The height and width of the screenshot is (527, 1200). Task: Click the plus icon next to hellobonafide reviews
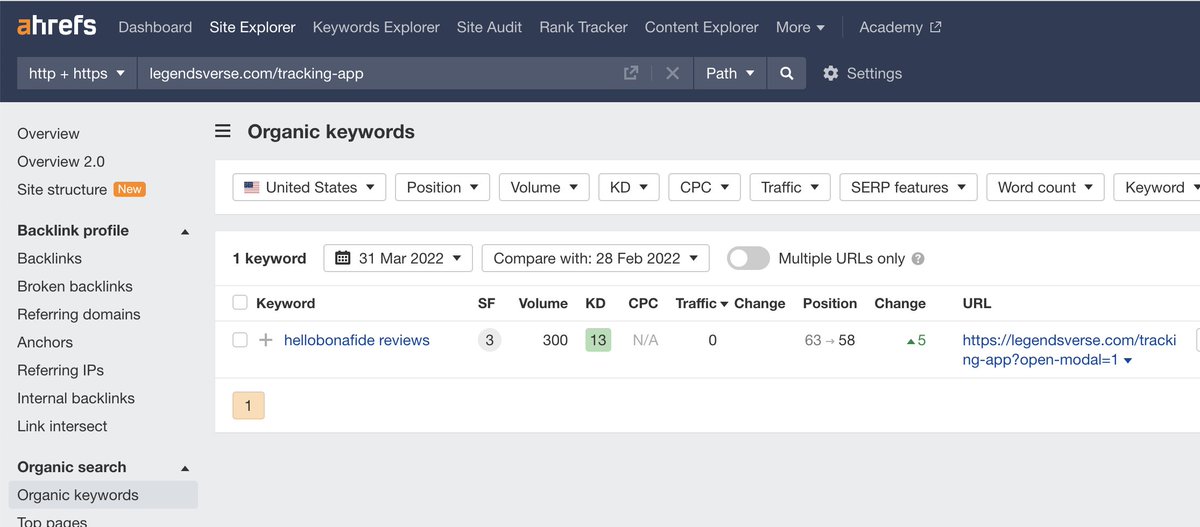(265, 340)
